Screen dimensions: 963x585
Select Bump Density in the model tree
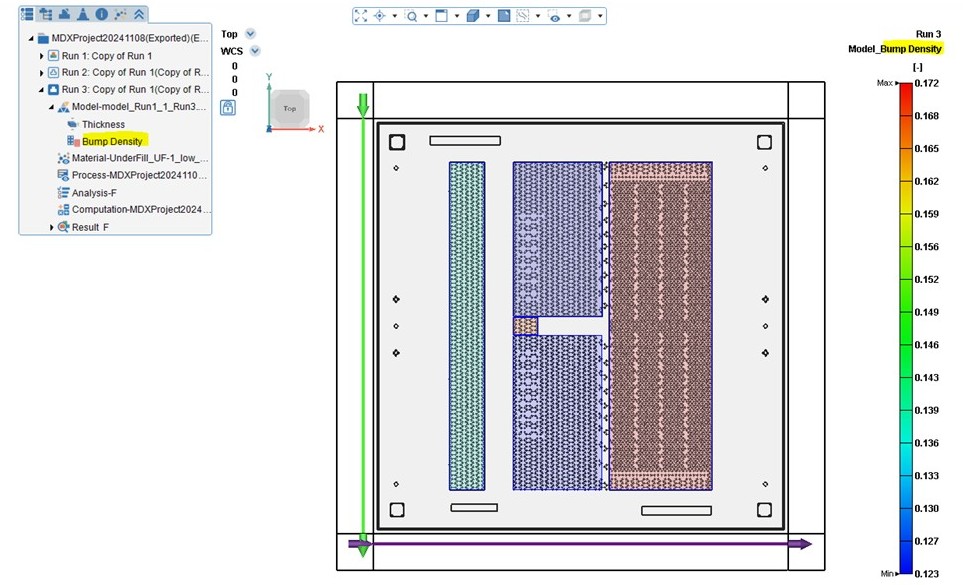[111, 141]
